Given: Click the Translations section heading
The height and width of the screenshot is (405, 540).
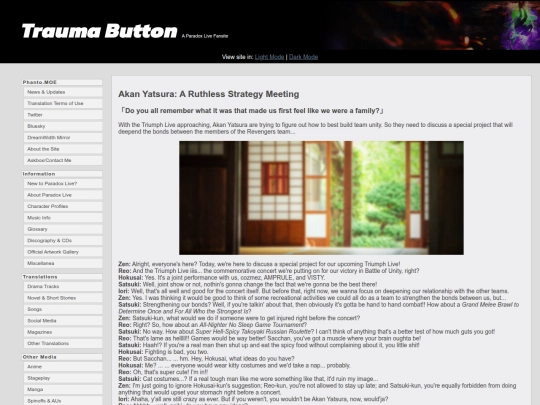Looking at the screenshot, I should click(62, 277).
